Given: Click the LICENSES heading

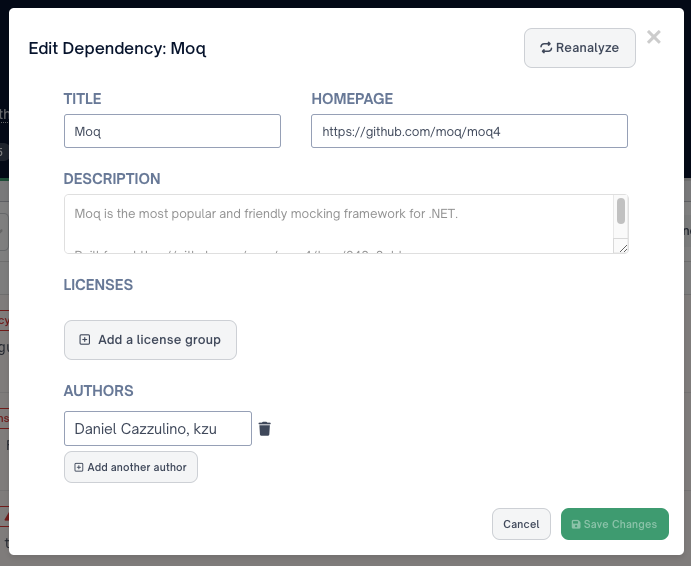Looking at the screenshot, I should pos(98,285).
